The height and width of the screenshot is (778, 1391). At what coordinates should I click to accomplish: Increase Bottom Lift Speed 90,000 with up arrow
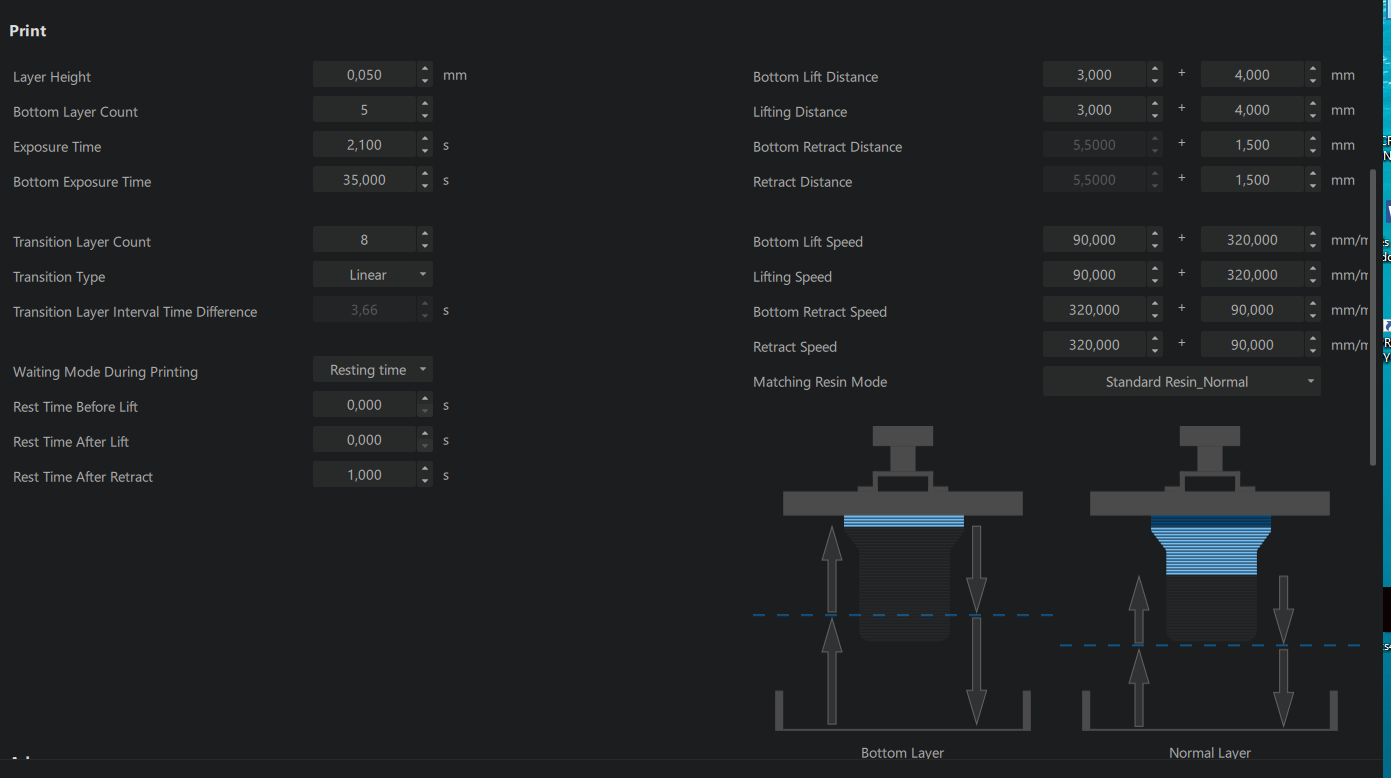click(1155, 234)
